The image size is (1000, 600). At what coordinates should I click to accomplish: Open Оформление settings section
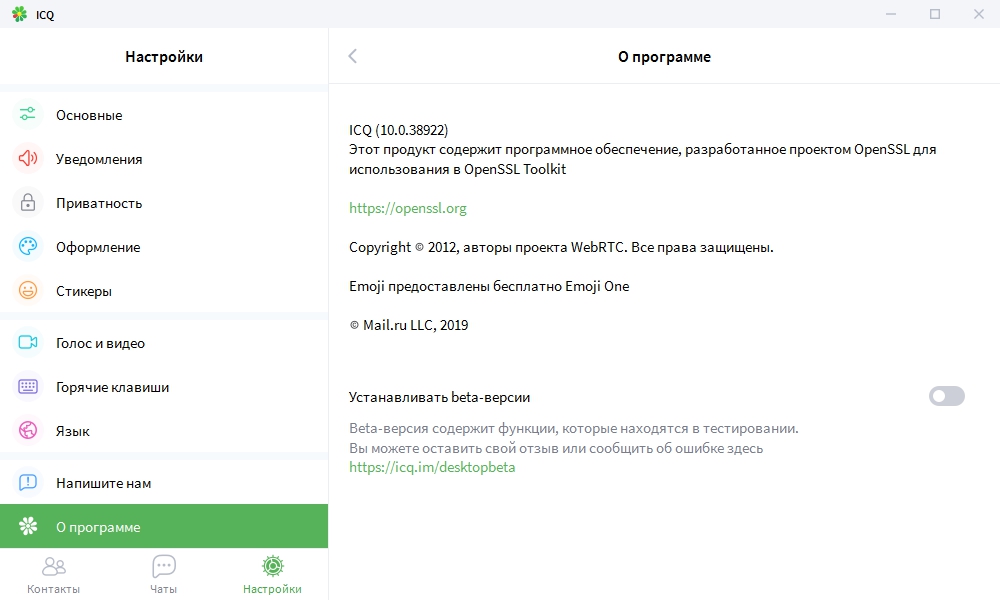(164, 247)
